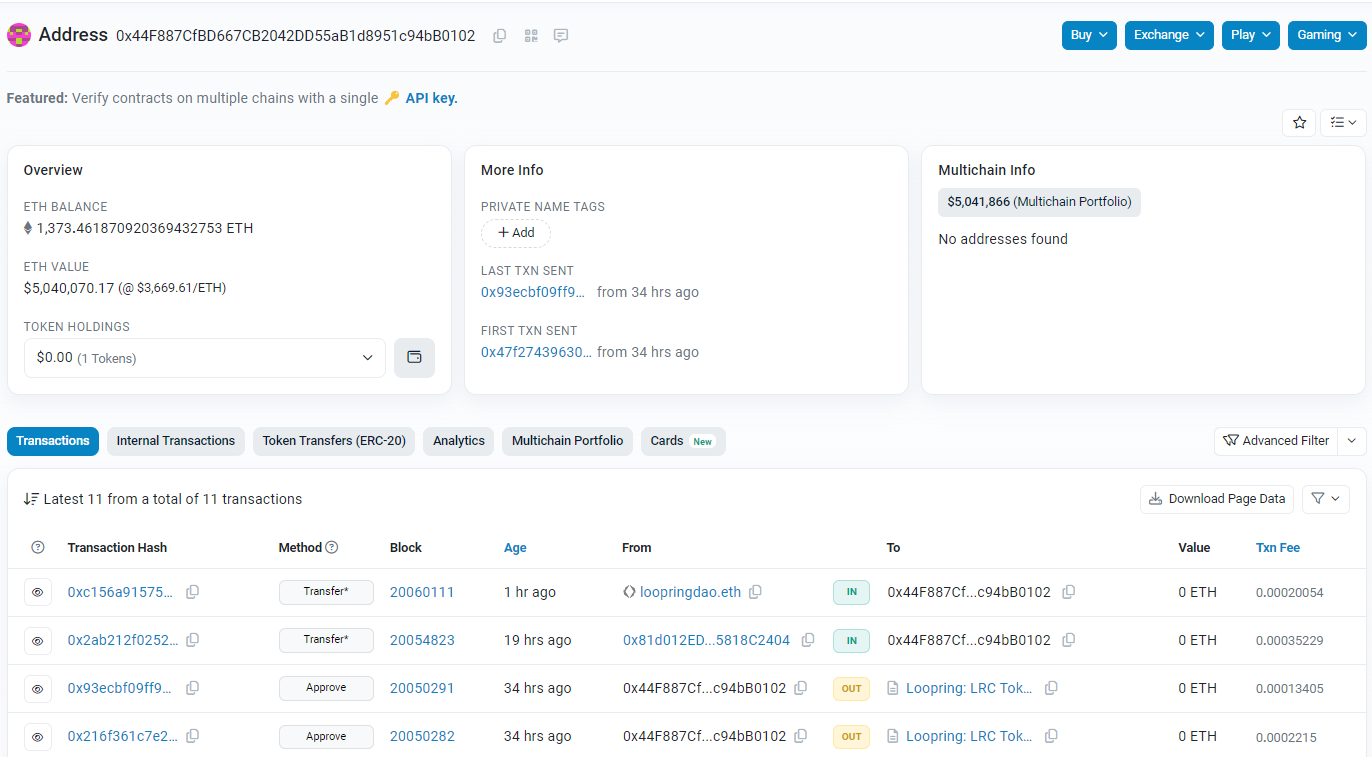Preview transaction 0xc156a91575 with eye icon
This screenshot has height=757, width=1372.
tap(38, 592)
